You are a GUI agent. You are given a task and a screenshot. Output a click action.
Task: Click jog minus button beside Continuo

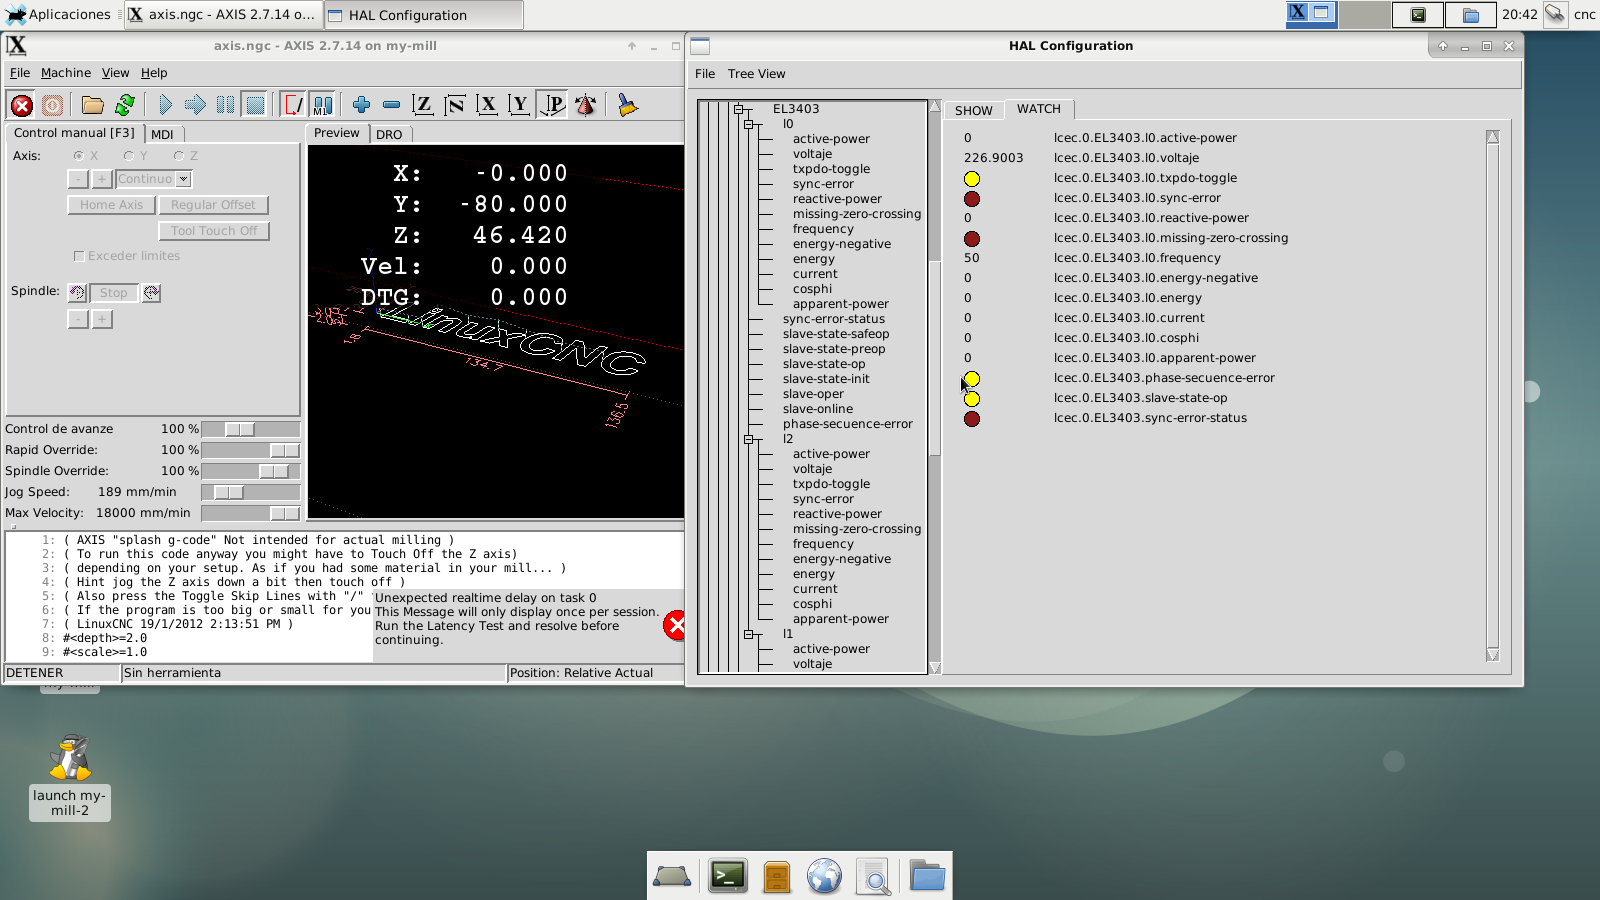point(78,179)
